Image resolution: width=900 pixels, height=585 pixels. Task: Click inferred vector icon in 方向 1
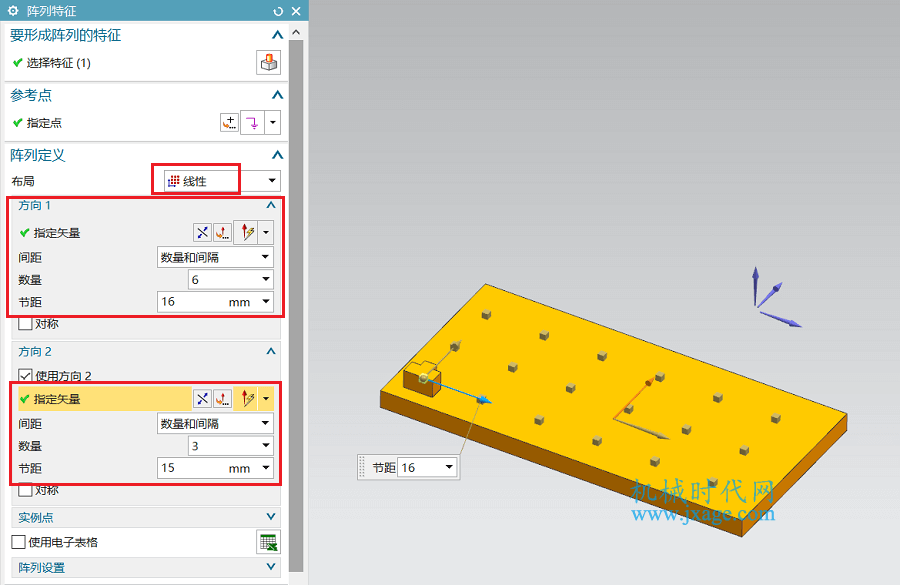(x=247, y=233)
